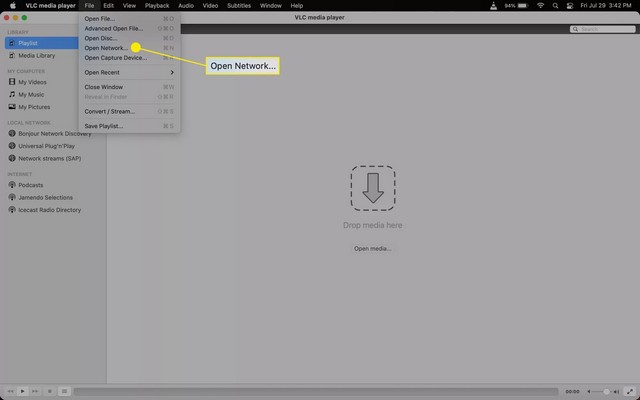Click the playlist toggle button in bottom bar

(x=64, y=391)
